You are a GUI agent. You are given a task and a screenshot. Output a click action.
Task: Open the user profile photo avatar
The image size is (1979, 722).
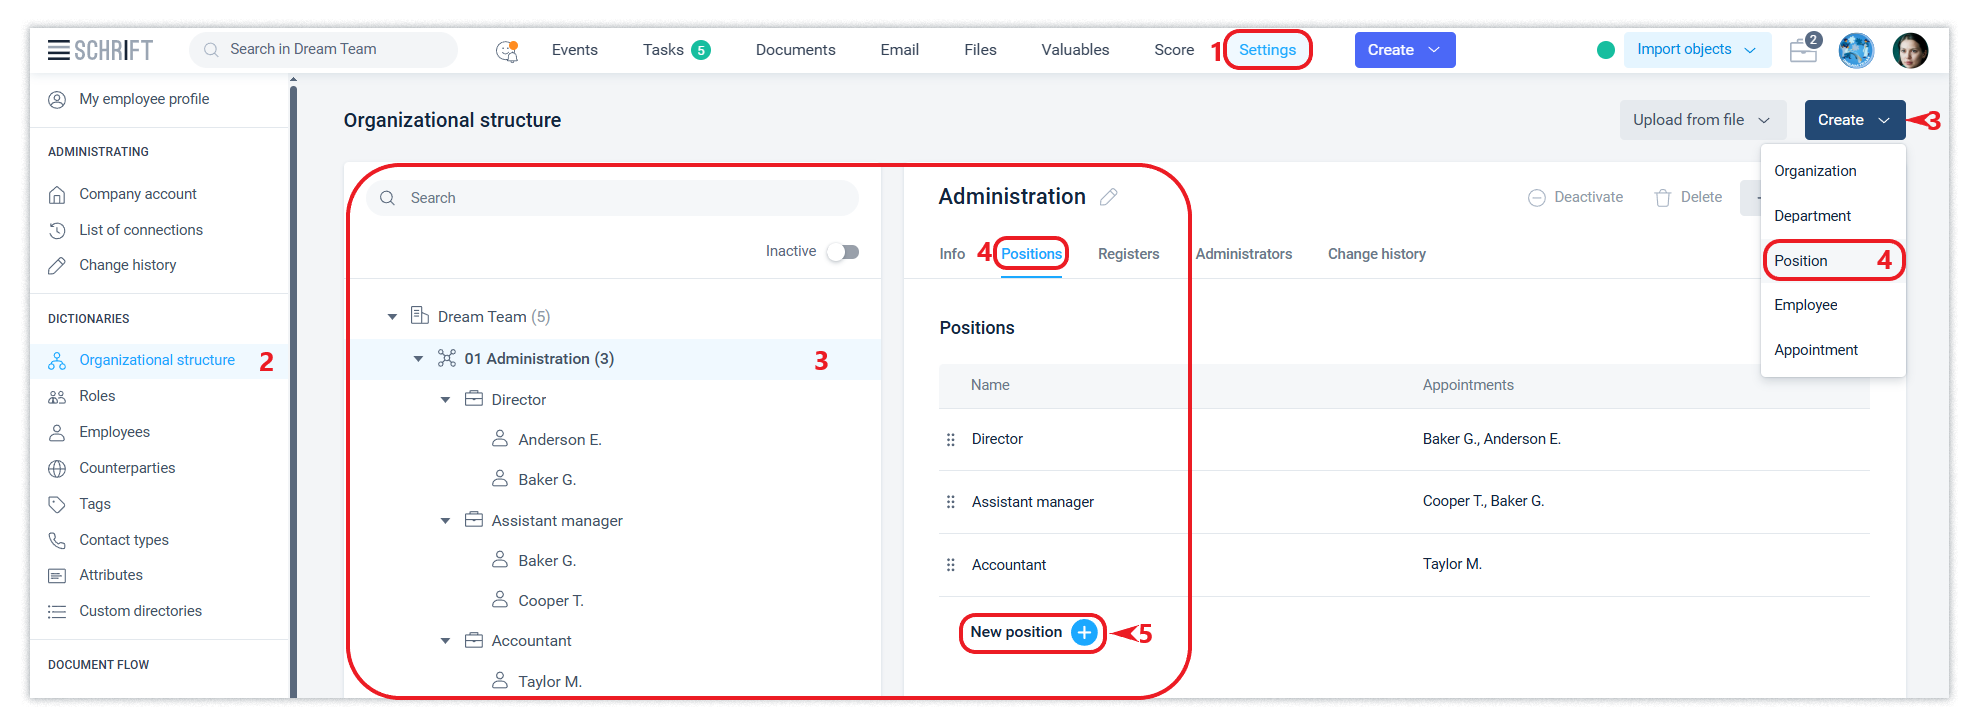(x=1910, y=50)
